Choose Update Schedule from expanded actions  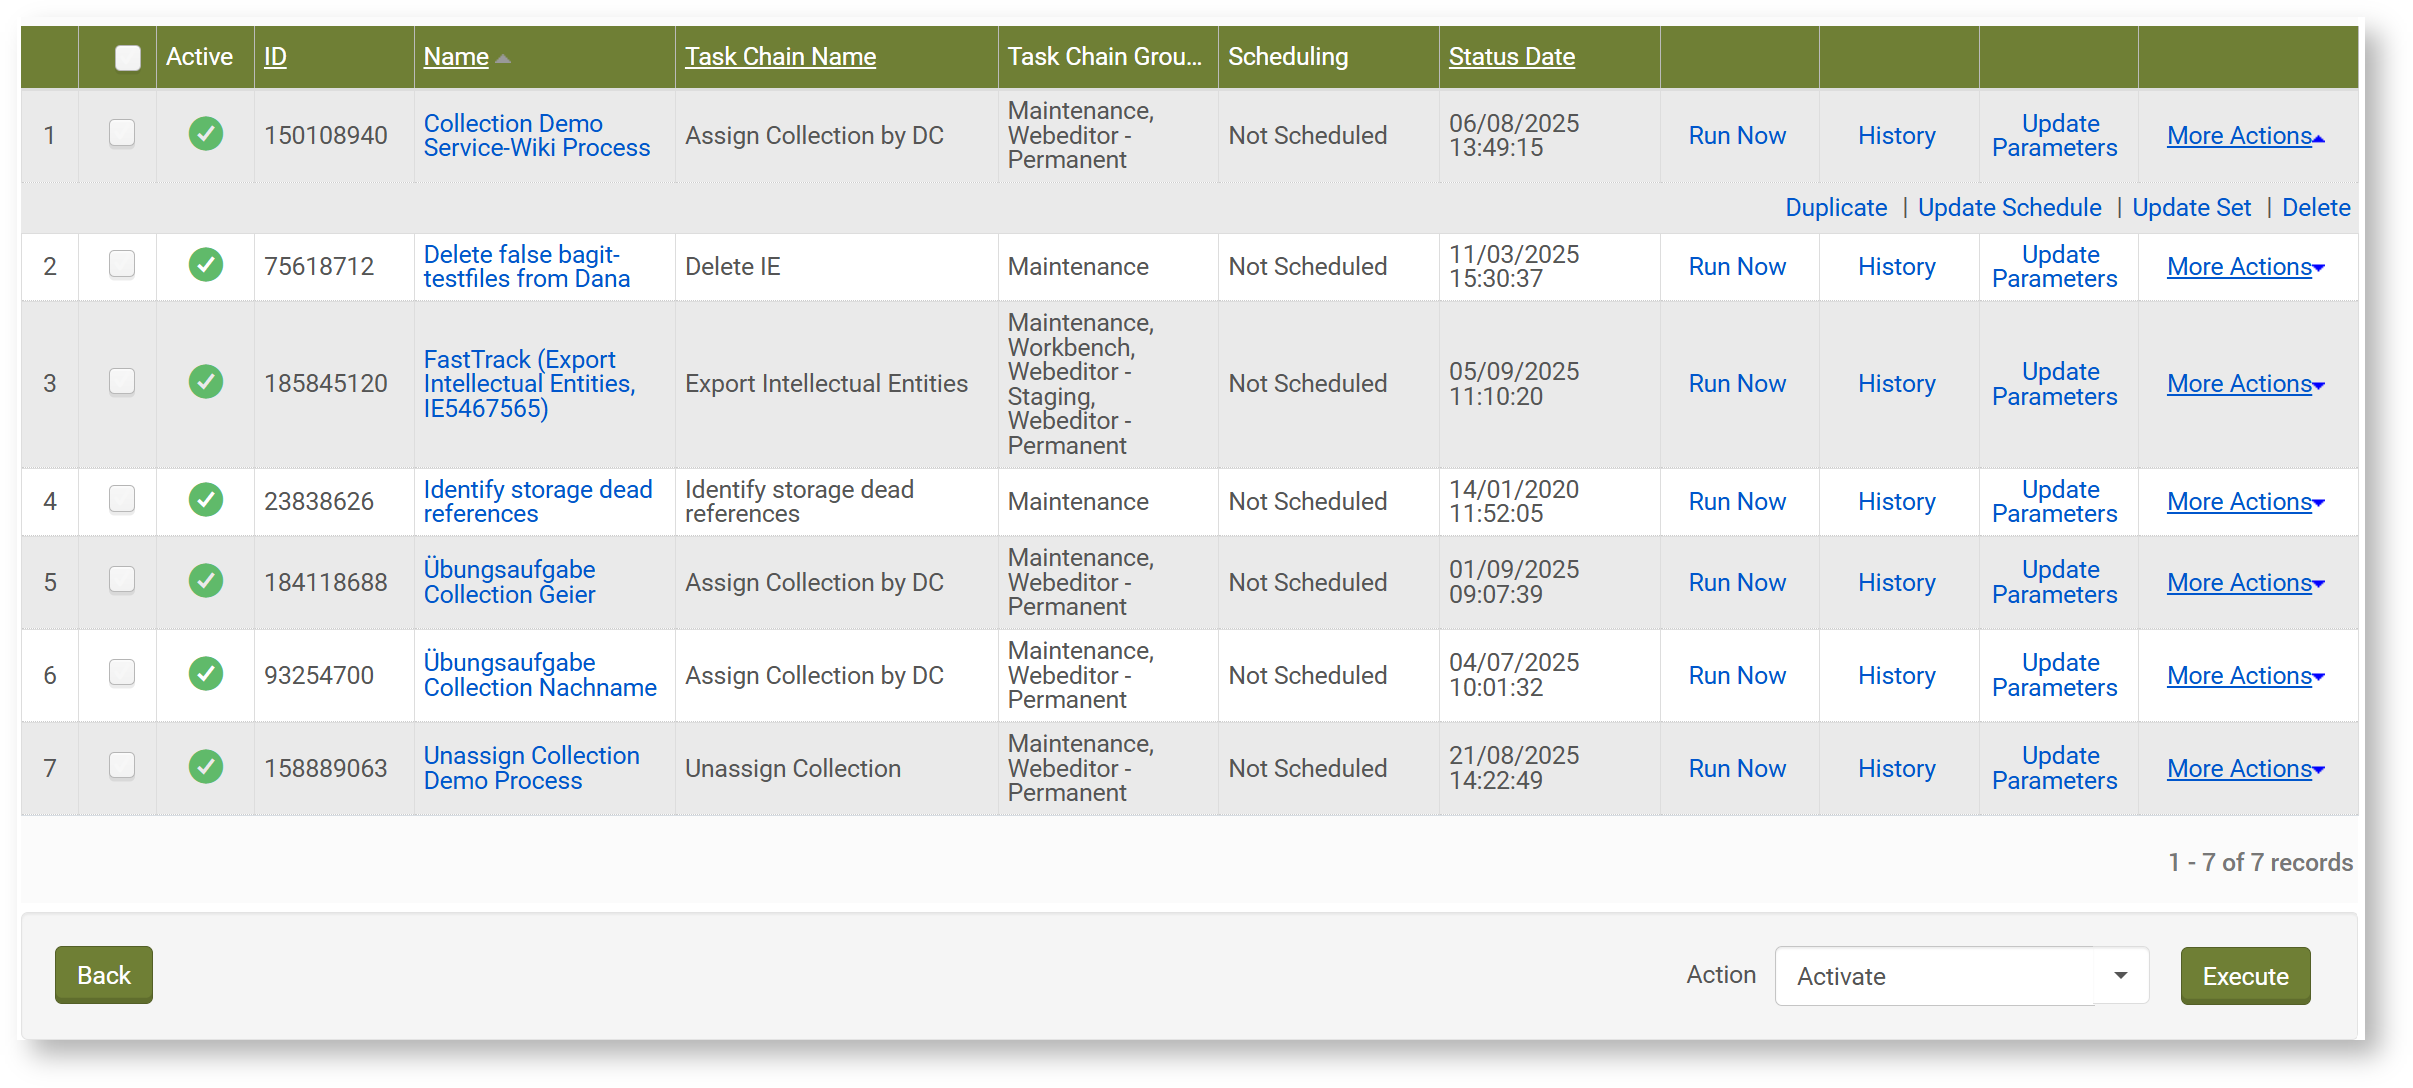point(2009,208)
